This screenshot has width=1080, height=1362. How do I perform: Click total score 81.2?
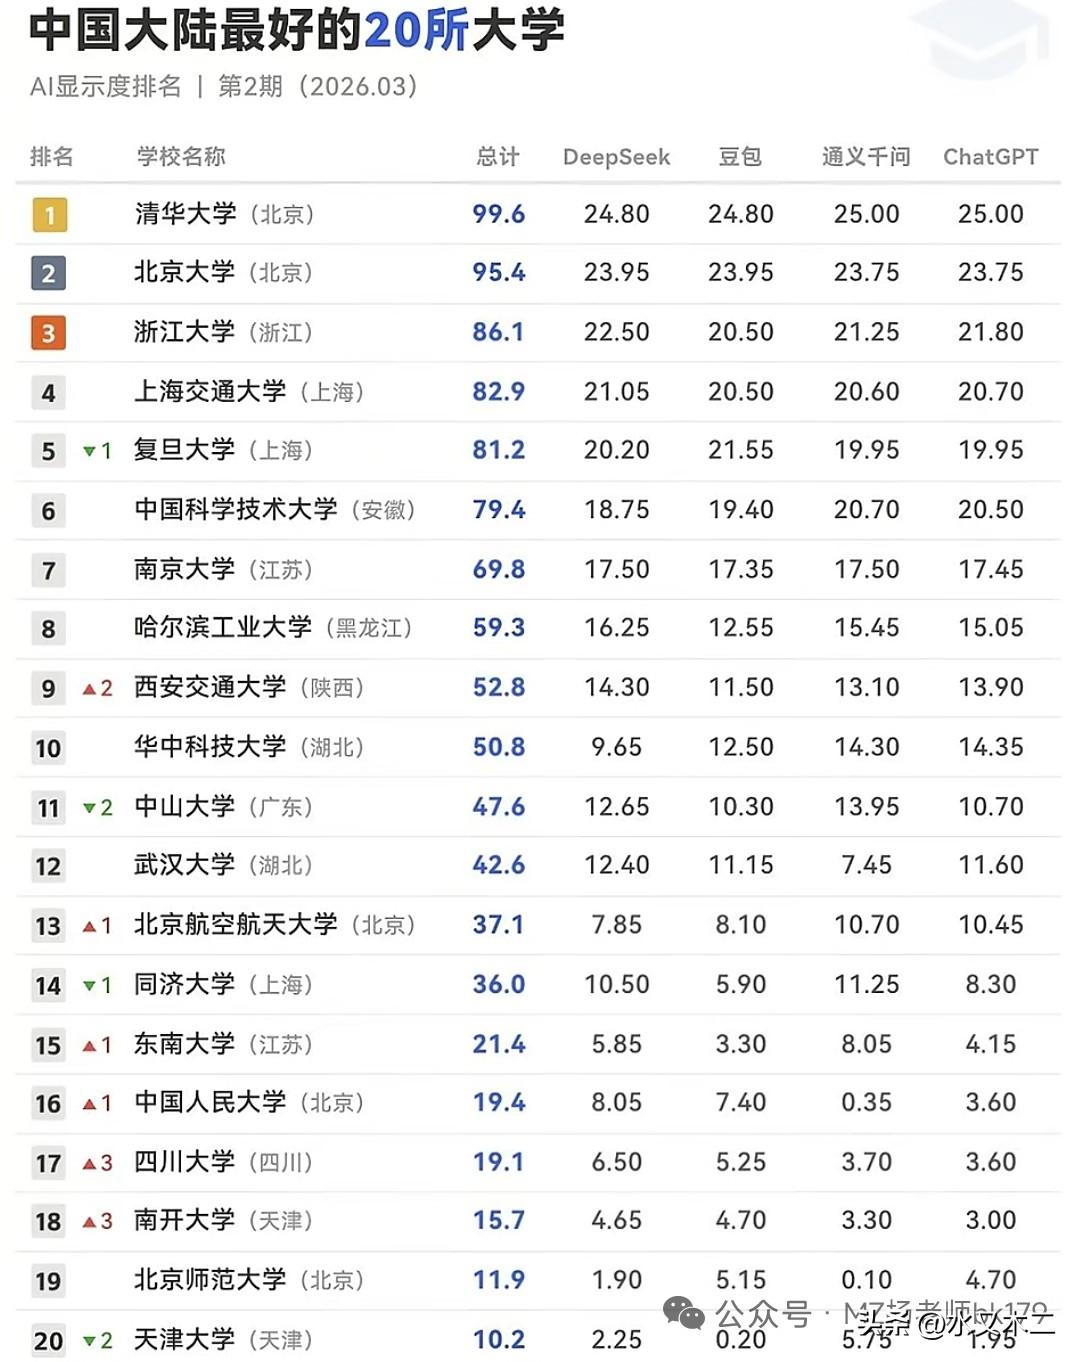[x=499, y=450]
